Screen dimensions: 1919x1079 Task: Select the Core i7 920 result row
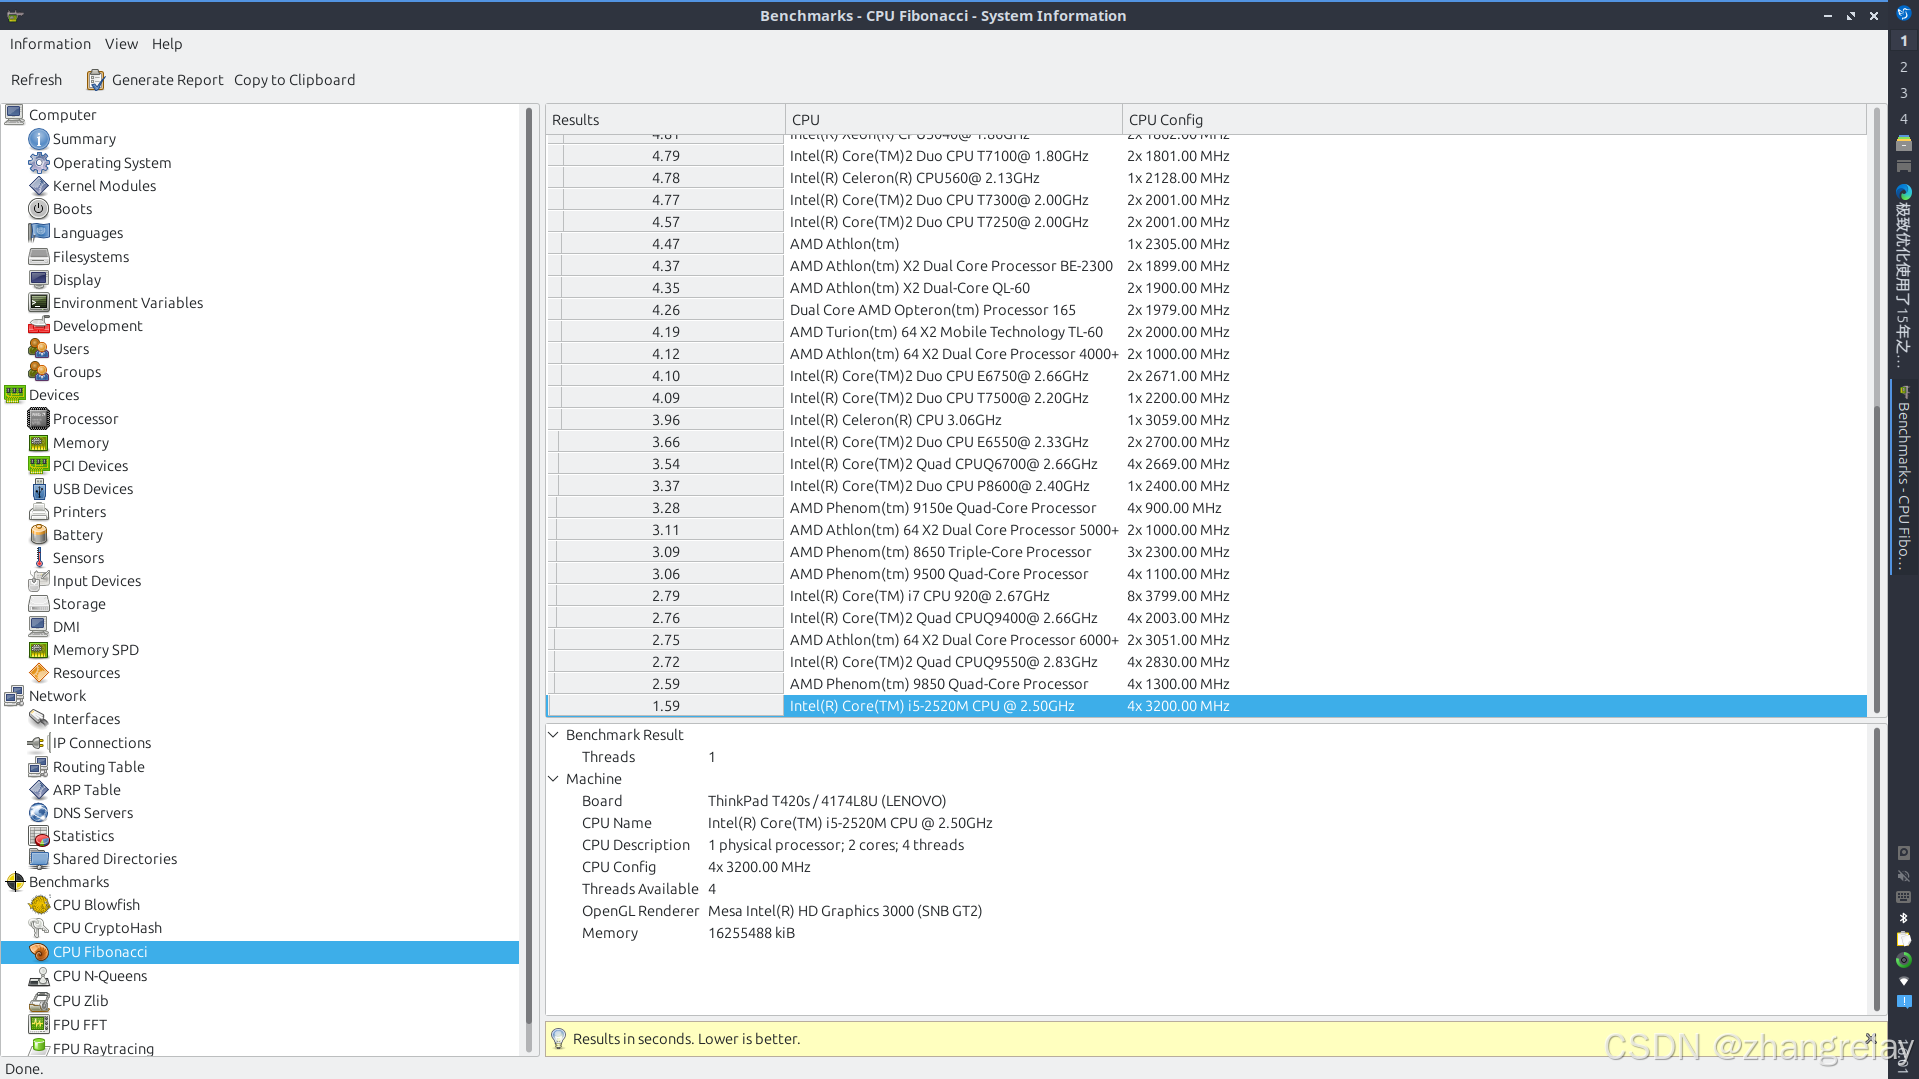point(1206,596)
